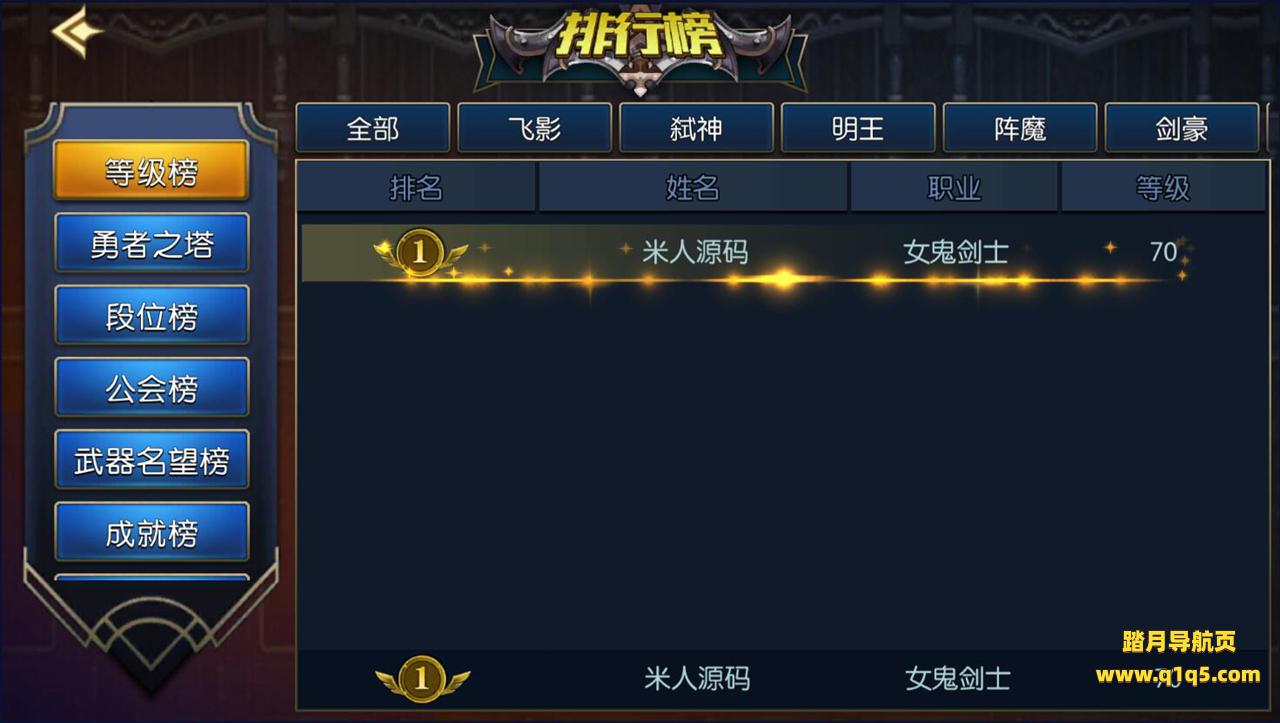Open the 成就榜 achievements ranking

click(151, 532)
